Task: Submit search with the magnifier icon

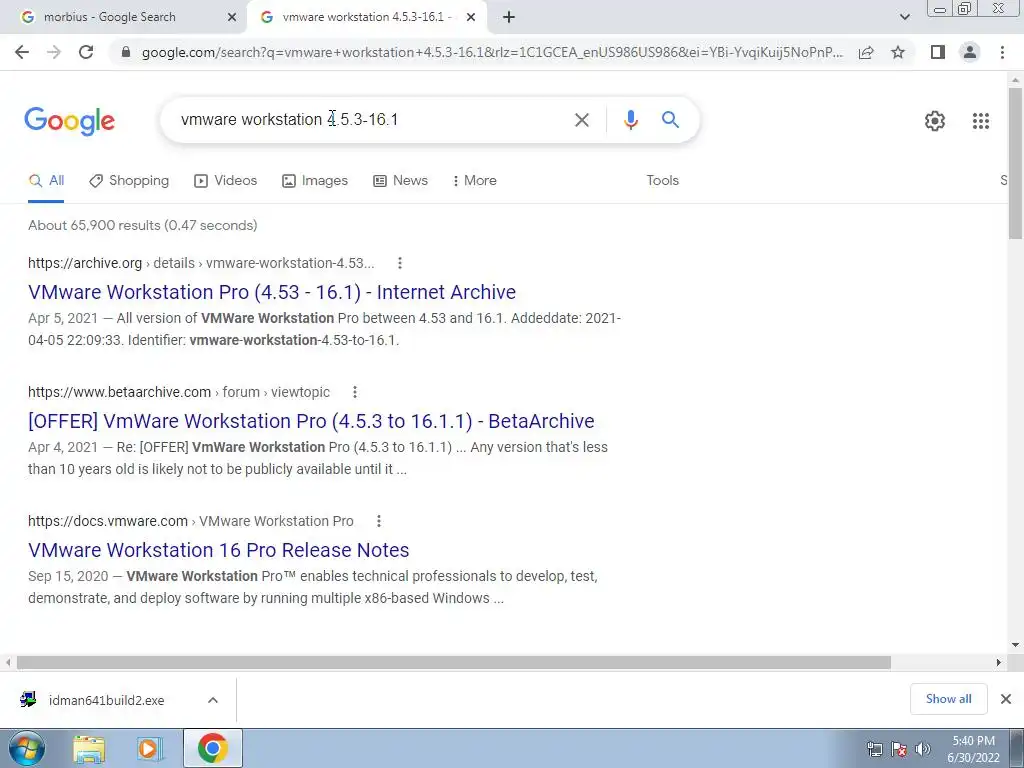Action: pos(670,120)
